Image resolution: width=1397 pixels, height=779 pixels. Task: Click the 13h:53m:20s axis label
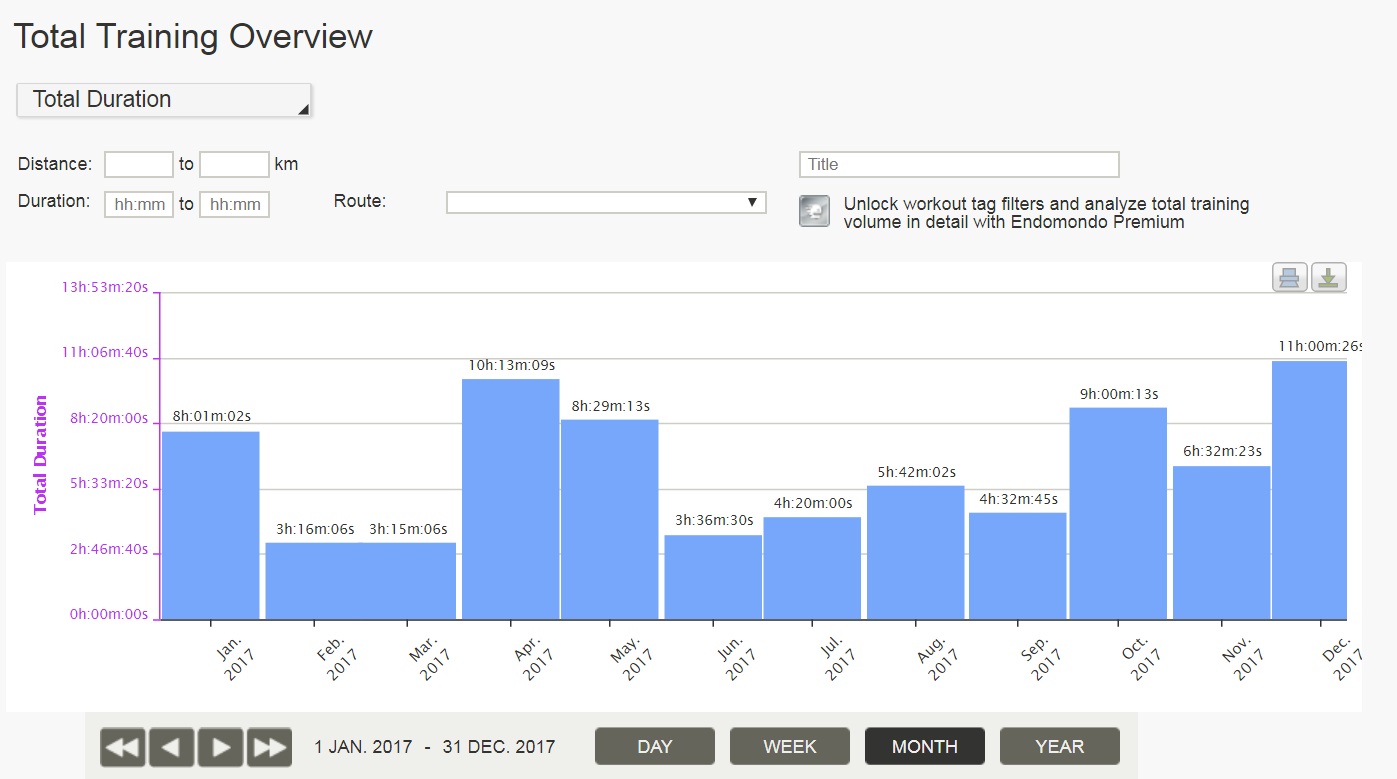[105, 287]
